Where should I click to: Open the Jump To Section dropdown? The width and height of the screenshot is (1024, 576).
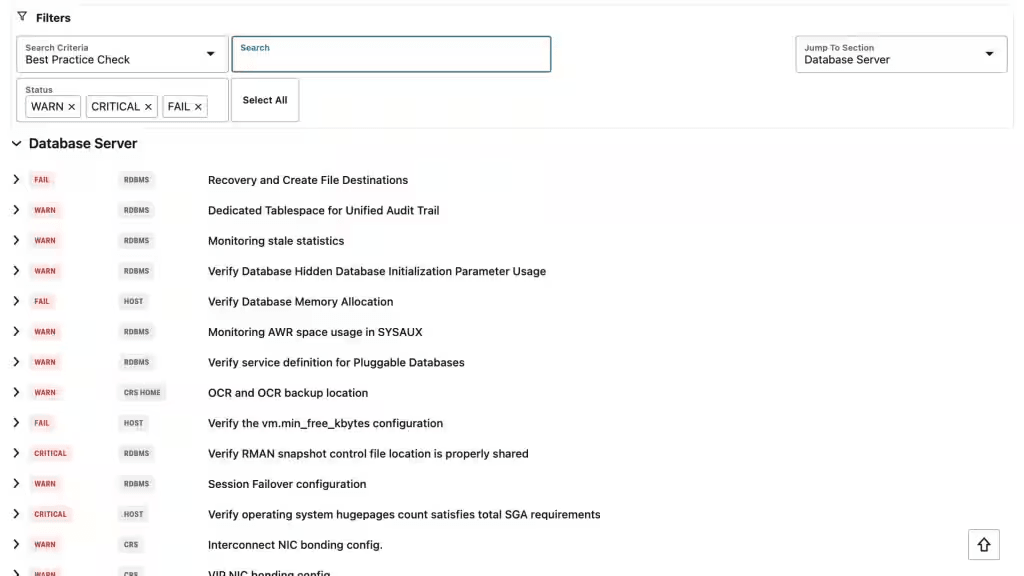901,54
